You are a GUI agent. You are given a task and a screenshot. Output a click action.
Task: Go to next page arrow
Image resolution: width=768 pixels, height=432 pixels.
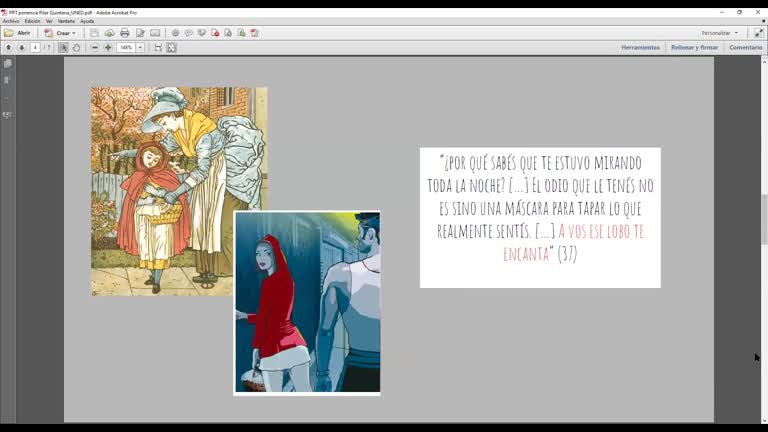(21, 47)
